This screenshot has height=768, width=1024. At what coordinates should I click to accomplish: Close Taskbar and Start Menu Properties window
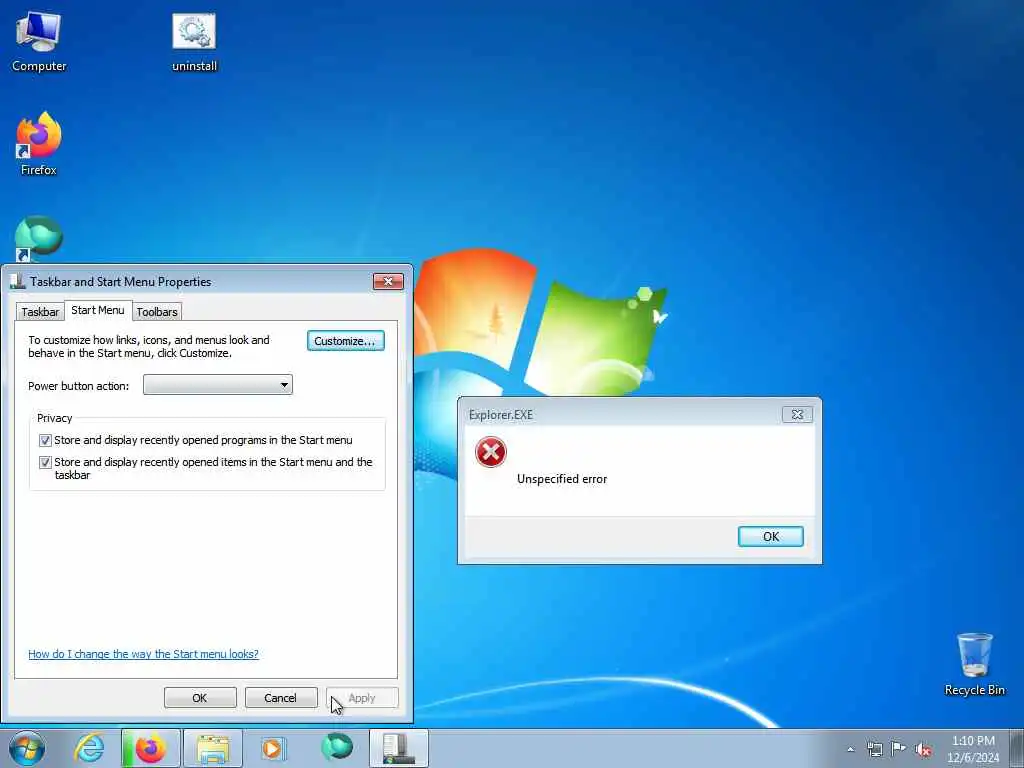pyautogui.click(x=388, y=281)
